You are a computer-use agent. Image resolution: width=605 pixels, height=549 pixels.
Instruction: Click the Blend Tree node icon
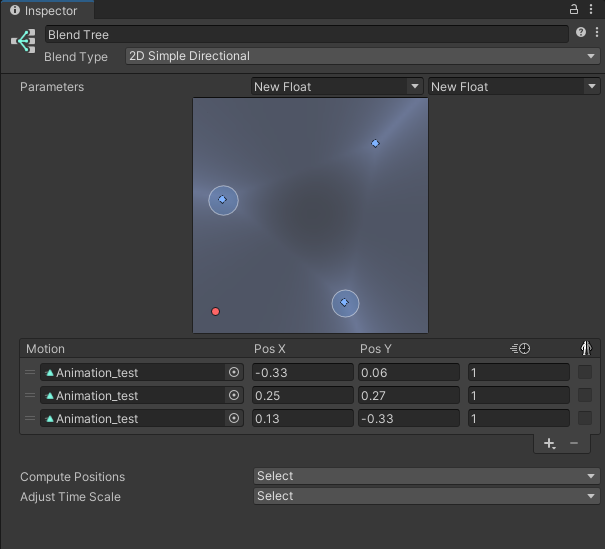tap(24, 41)
